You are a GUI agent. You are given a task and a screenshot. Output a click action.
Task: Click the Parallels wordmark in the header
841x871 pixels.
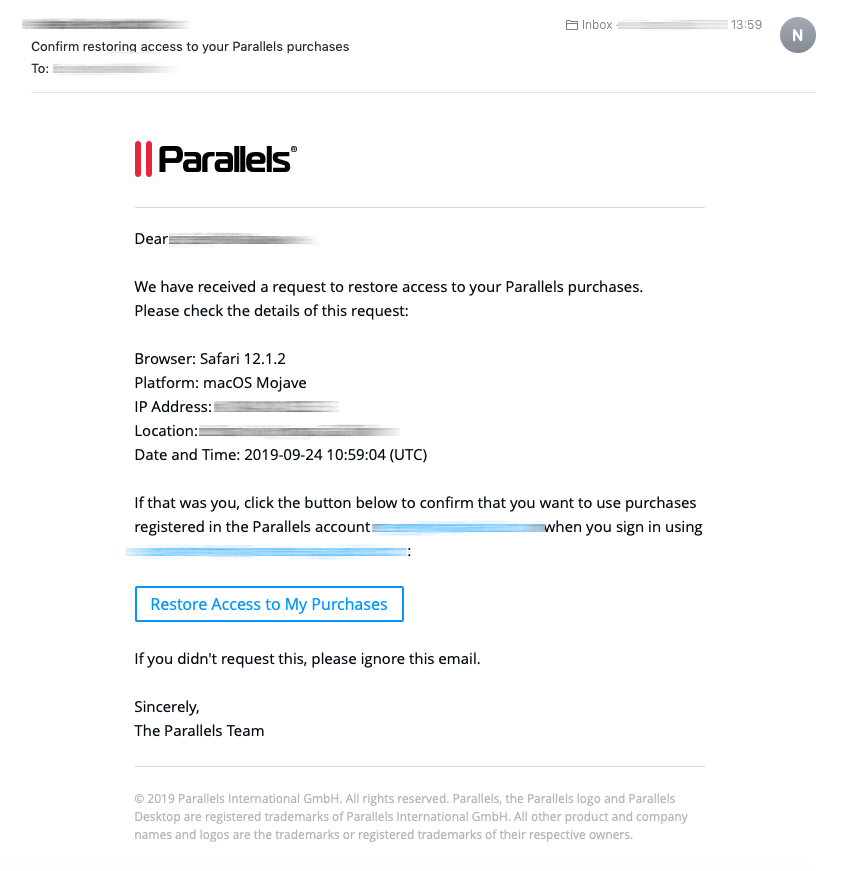(227, 159)
